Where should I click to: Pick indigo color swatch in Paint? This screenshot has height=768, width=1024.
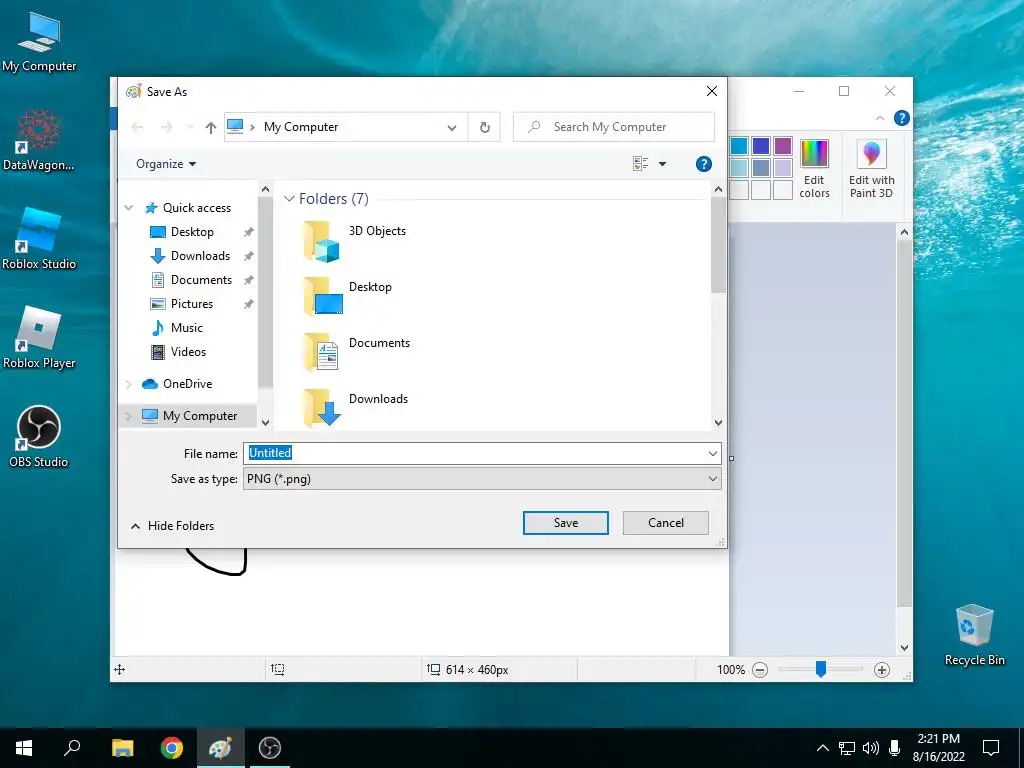click(x=761, y=146)
